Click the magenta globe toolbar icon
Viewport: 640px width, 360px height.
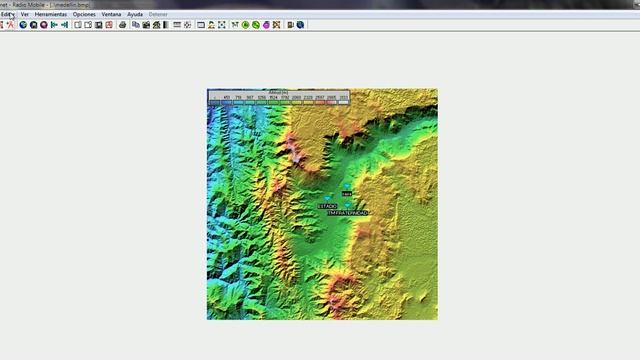tap(44, 25)
